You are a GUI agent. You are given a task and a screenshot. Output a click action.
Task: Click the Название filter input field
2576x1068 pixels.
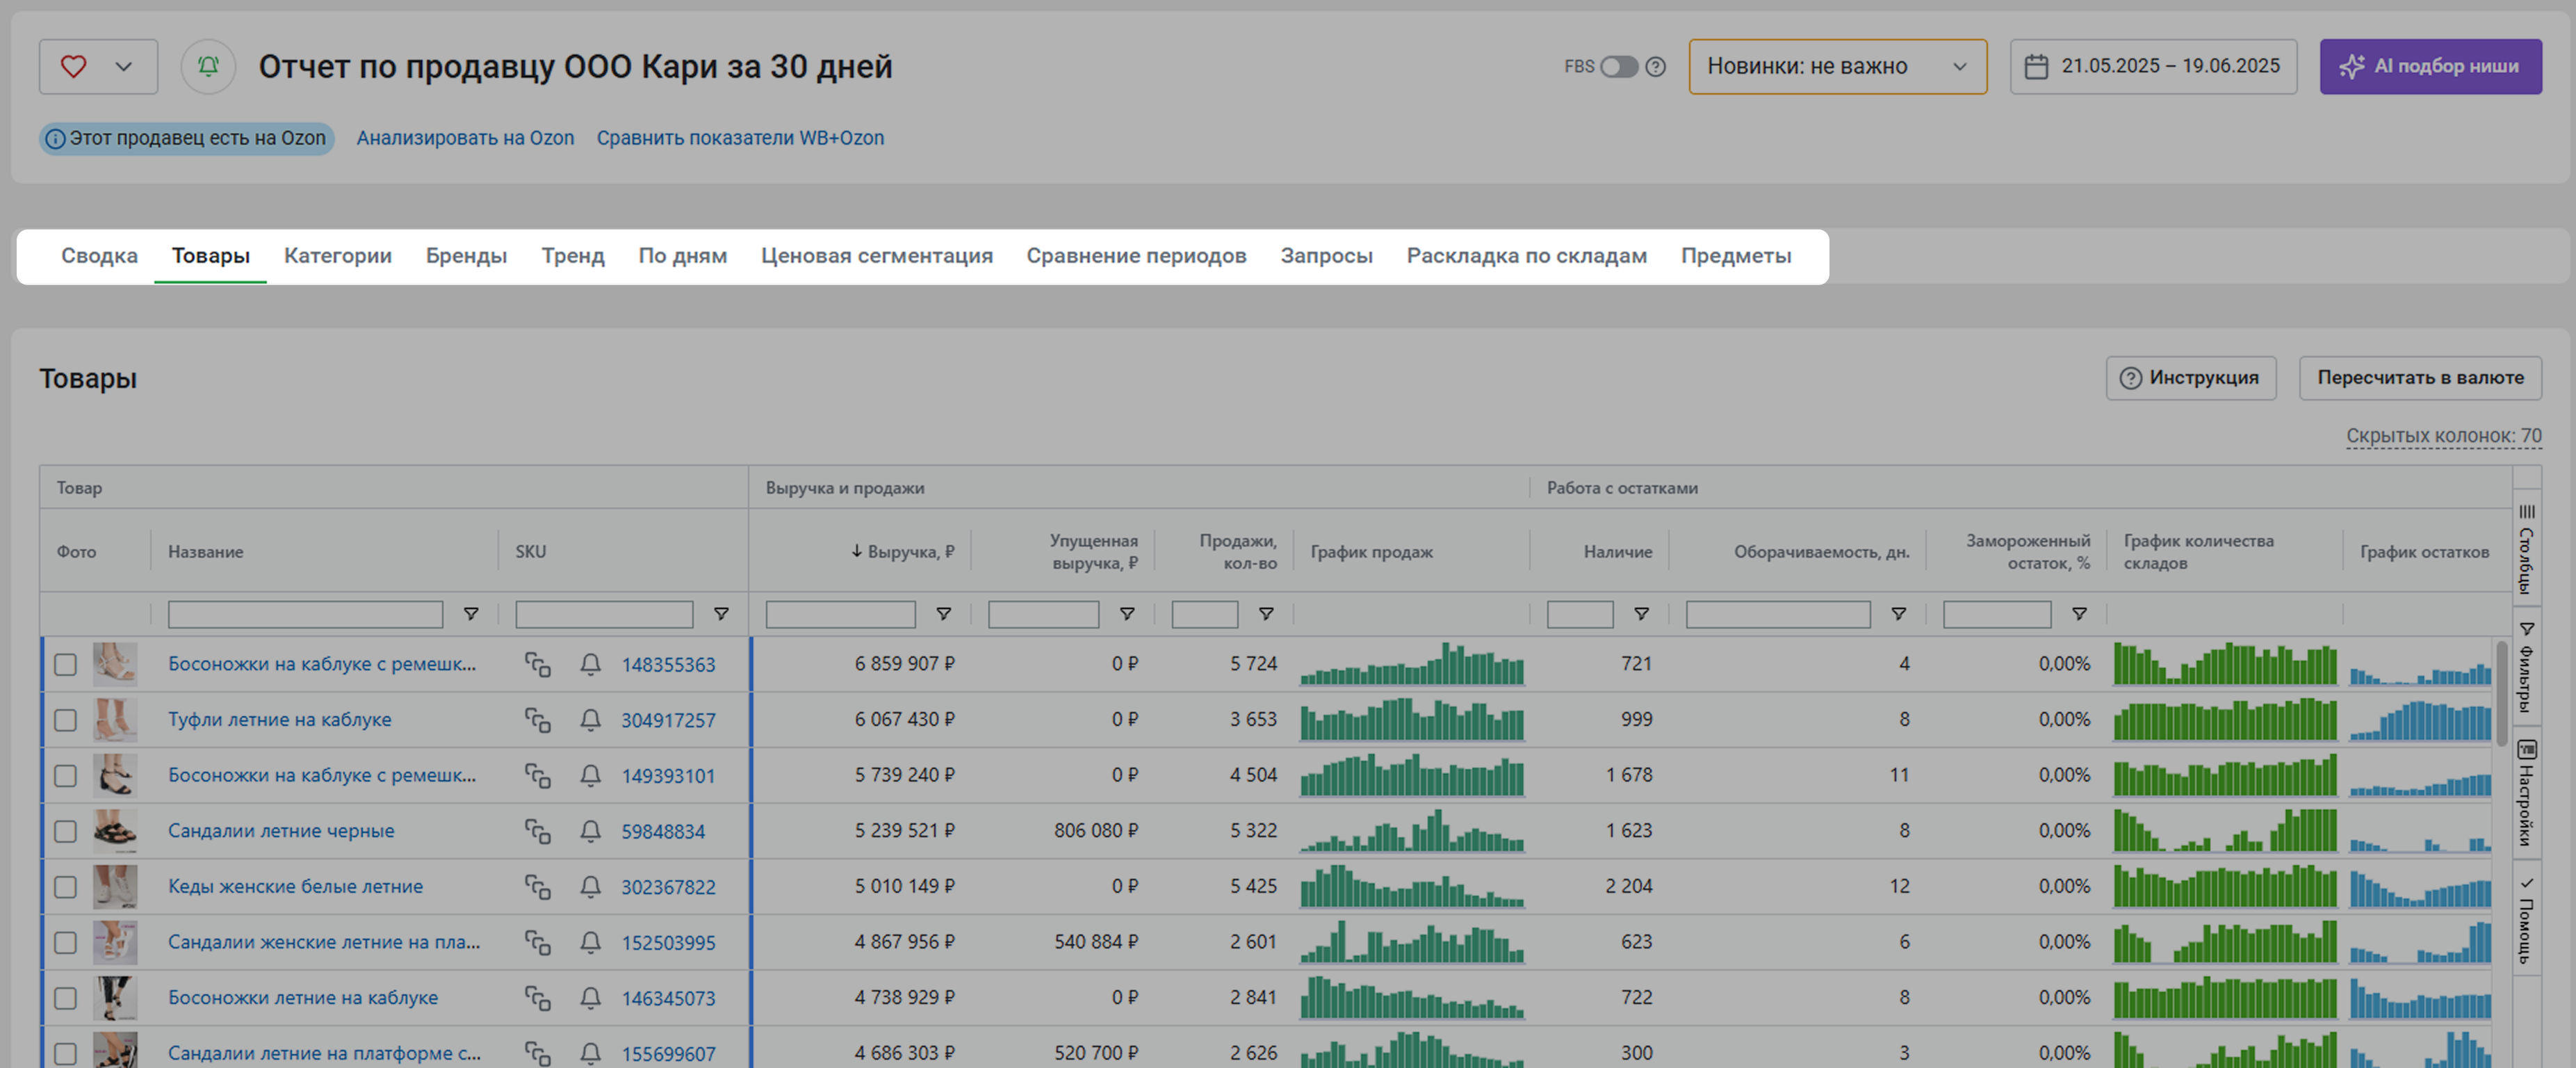click(305, 614)
